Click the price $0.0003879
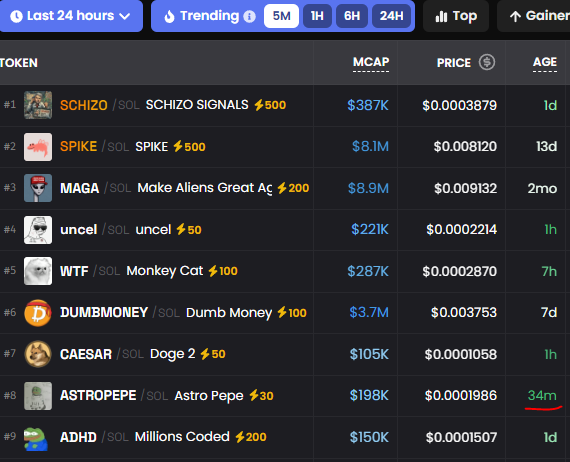This screenshot has height=462, width=570. [x=459, y=105]
